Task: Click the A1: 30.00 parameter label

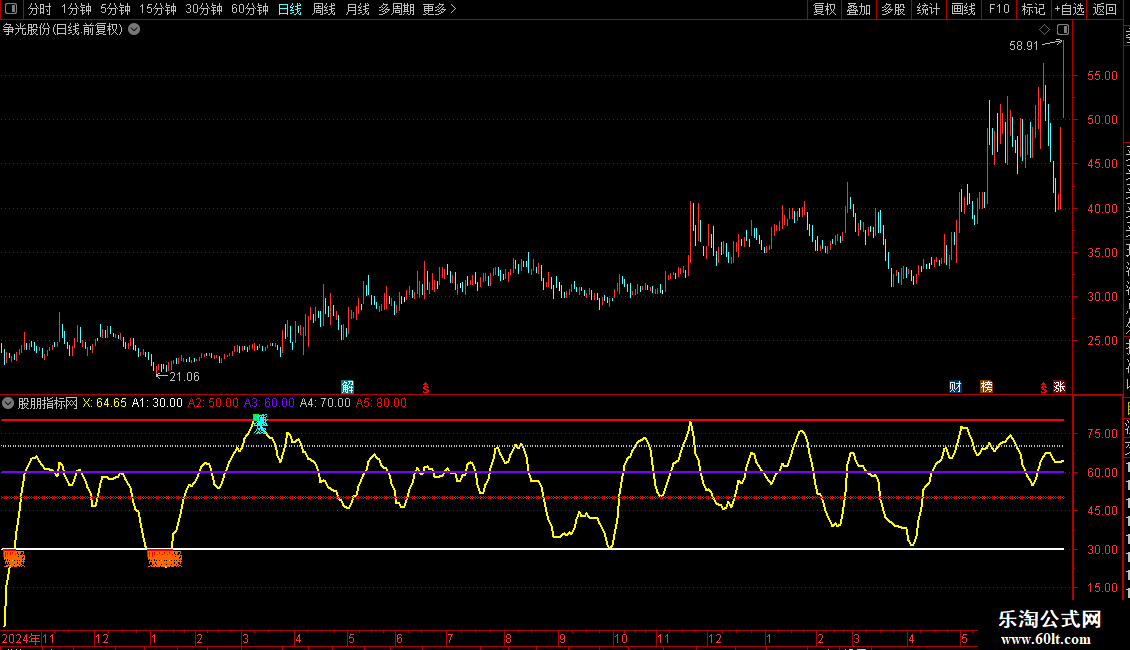Action: (x=157, y=403)
